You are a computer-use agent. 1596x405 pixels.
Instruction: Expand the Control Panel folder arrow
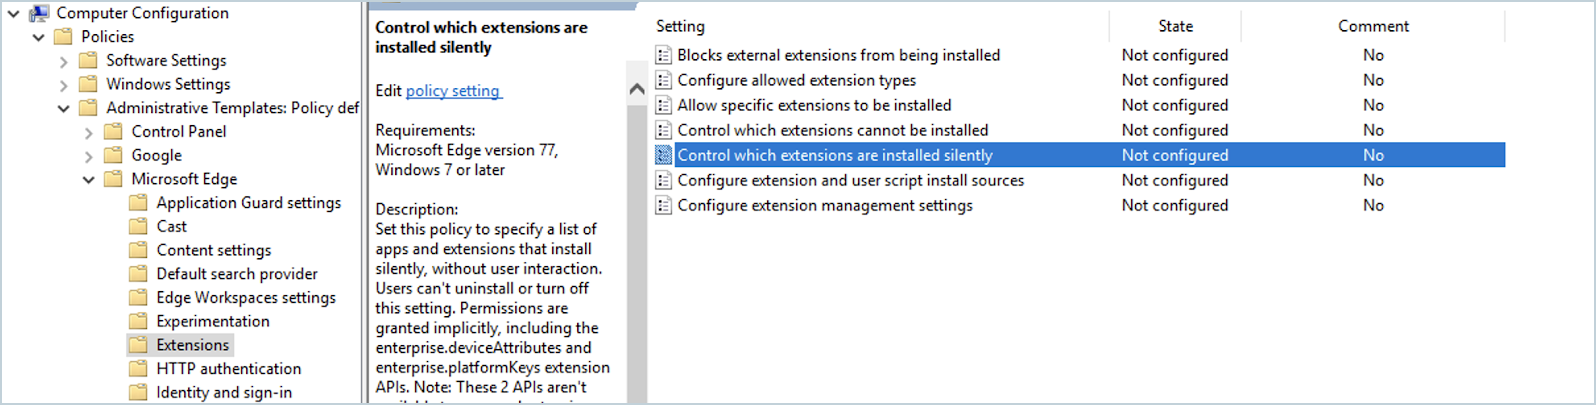pos(89,132)
